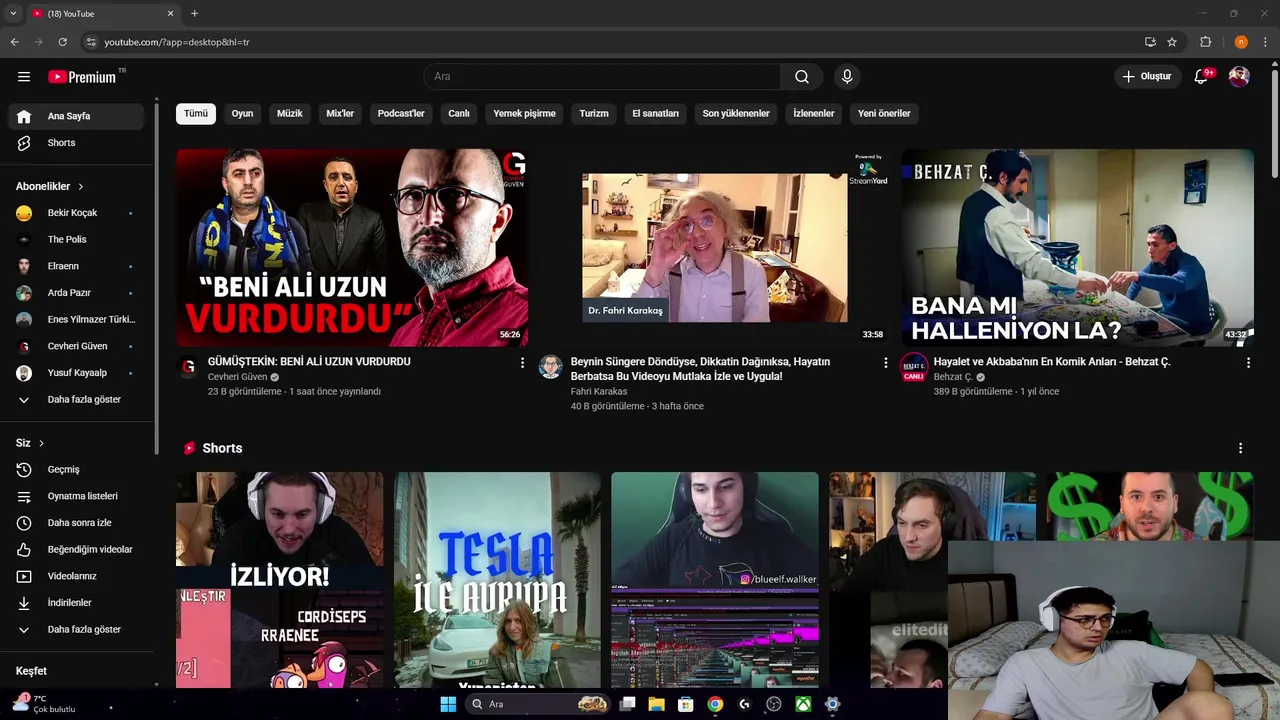Open Ana Sayfa in sidebar
The image size is (1280, 720).
click(76, 116)
